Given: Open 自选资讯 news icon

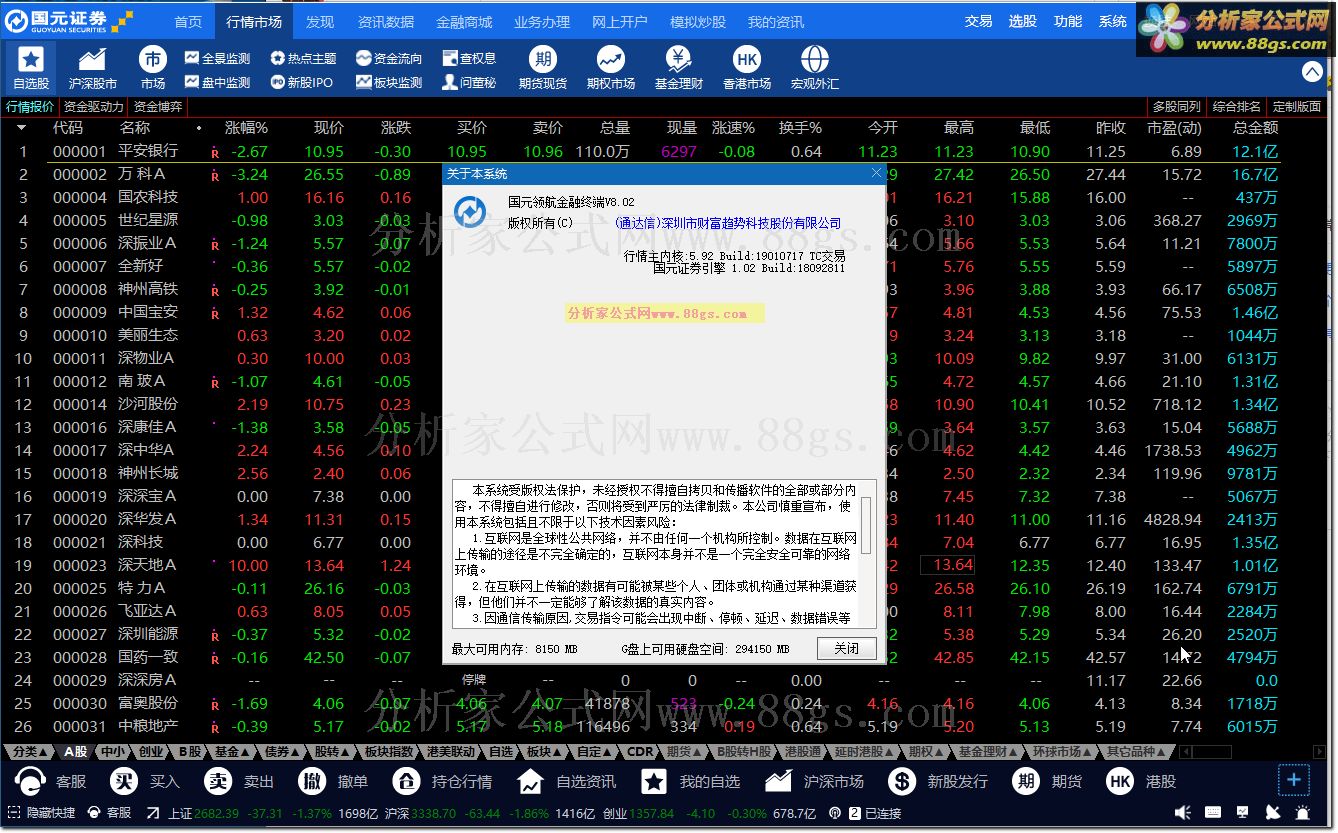Looking at the screenshot, I should pyautogui.click(x=531, y=781).
